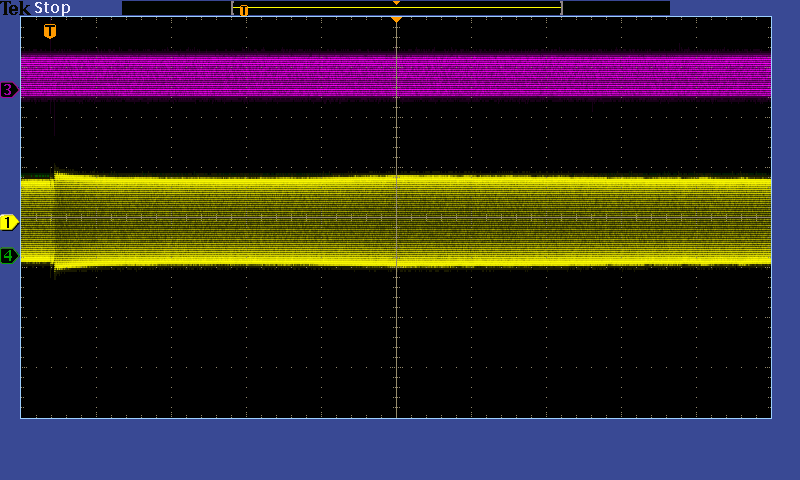Viewport: 800px width, 480px height.
Task: Click the green channel 4 marker
Action: pyautogui.click(x=9, y=256)
